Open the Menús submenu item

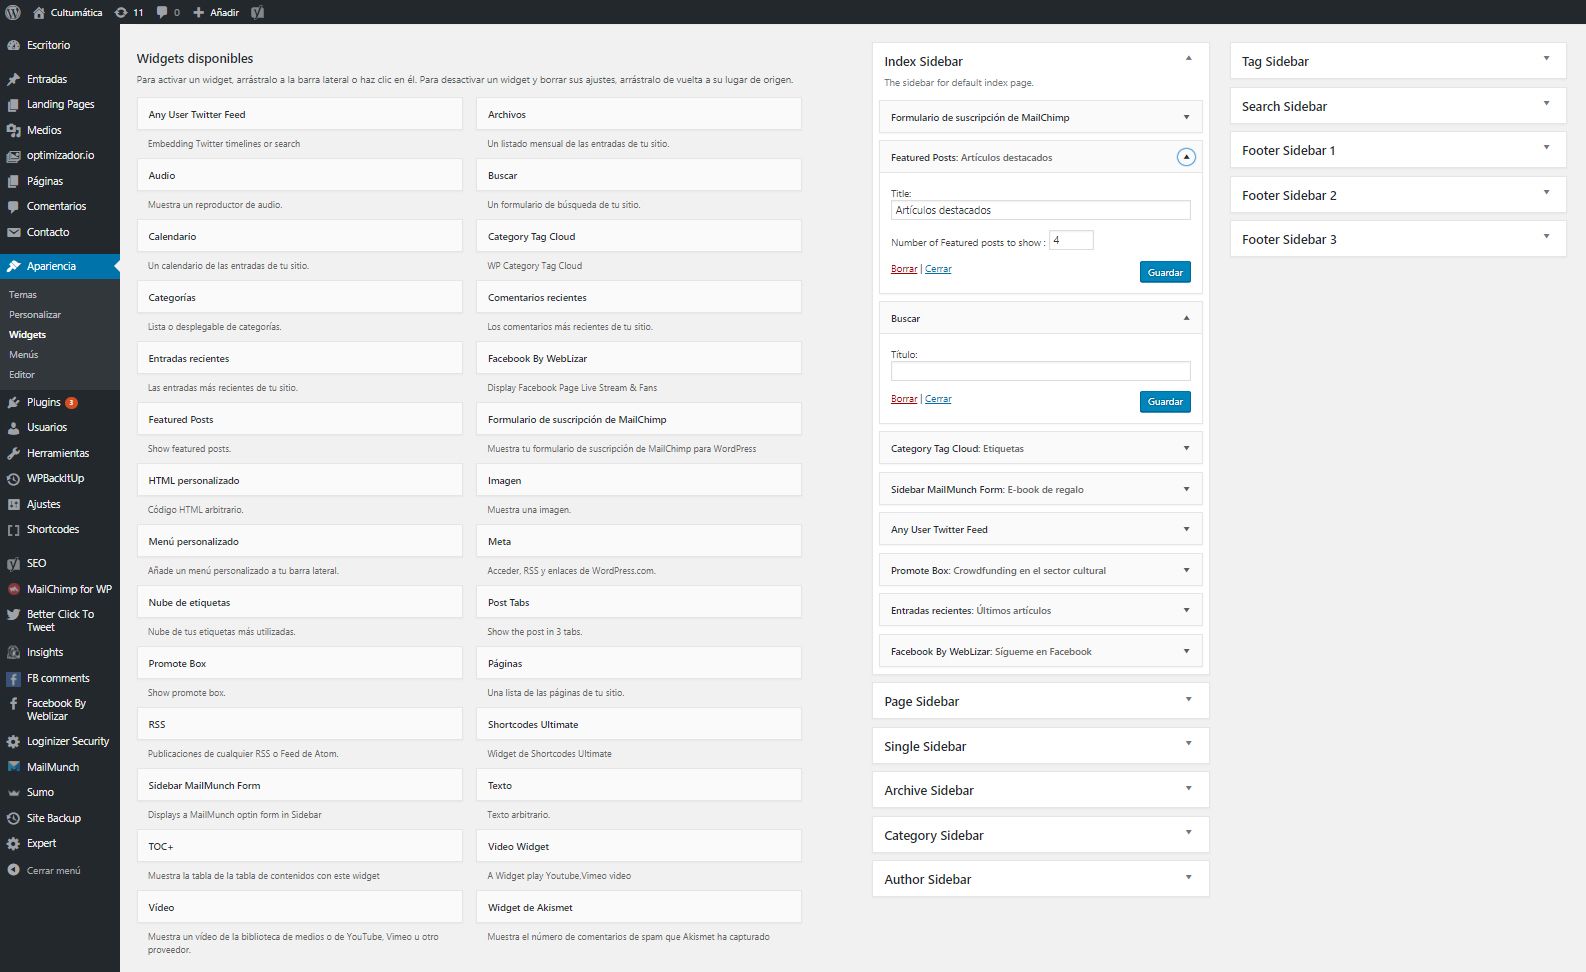(x=24, y=354)
